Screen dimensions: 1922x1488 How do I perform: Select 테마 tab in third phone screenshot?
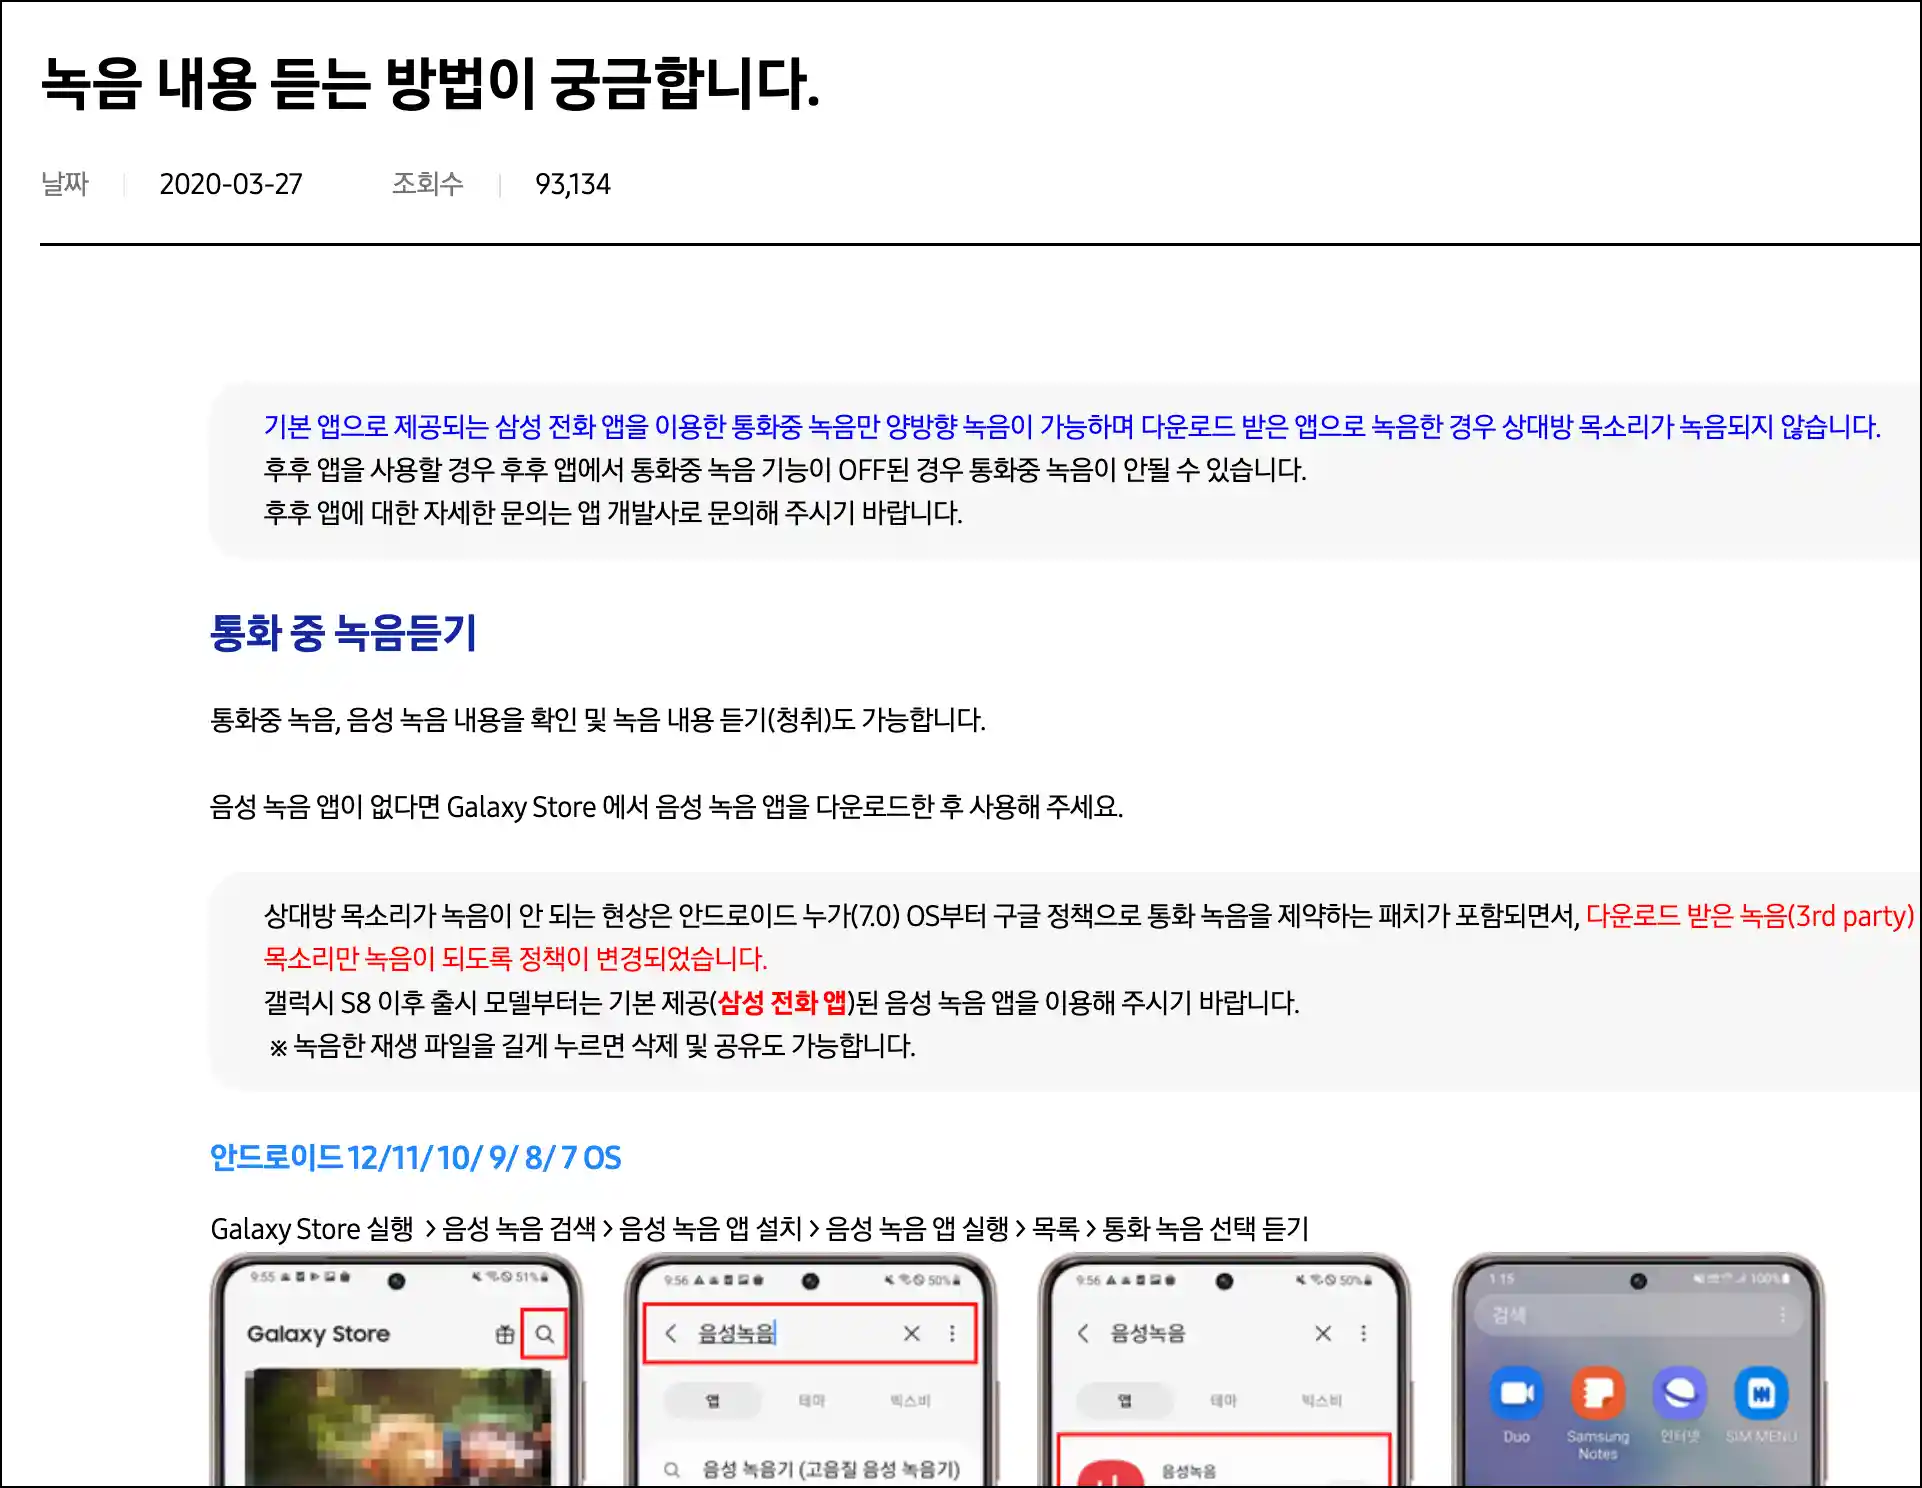point(1223,1400)
